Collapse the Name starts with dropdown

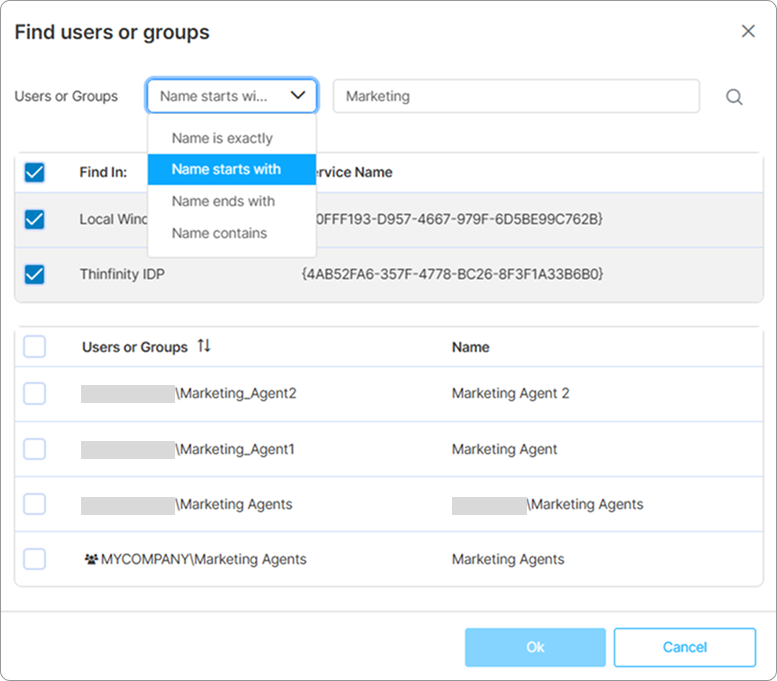click(x=231, y=96)
